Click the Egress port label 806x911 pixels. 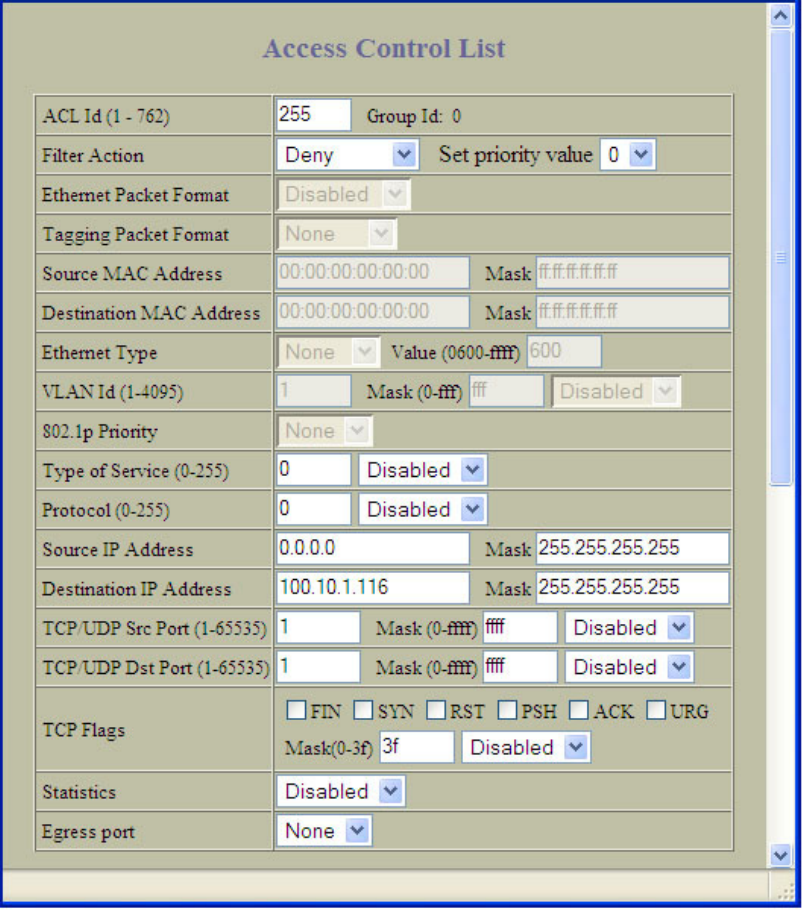[x=88, y=832]
